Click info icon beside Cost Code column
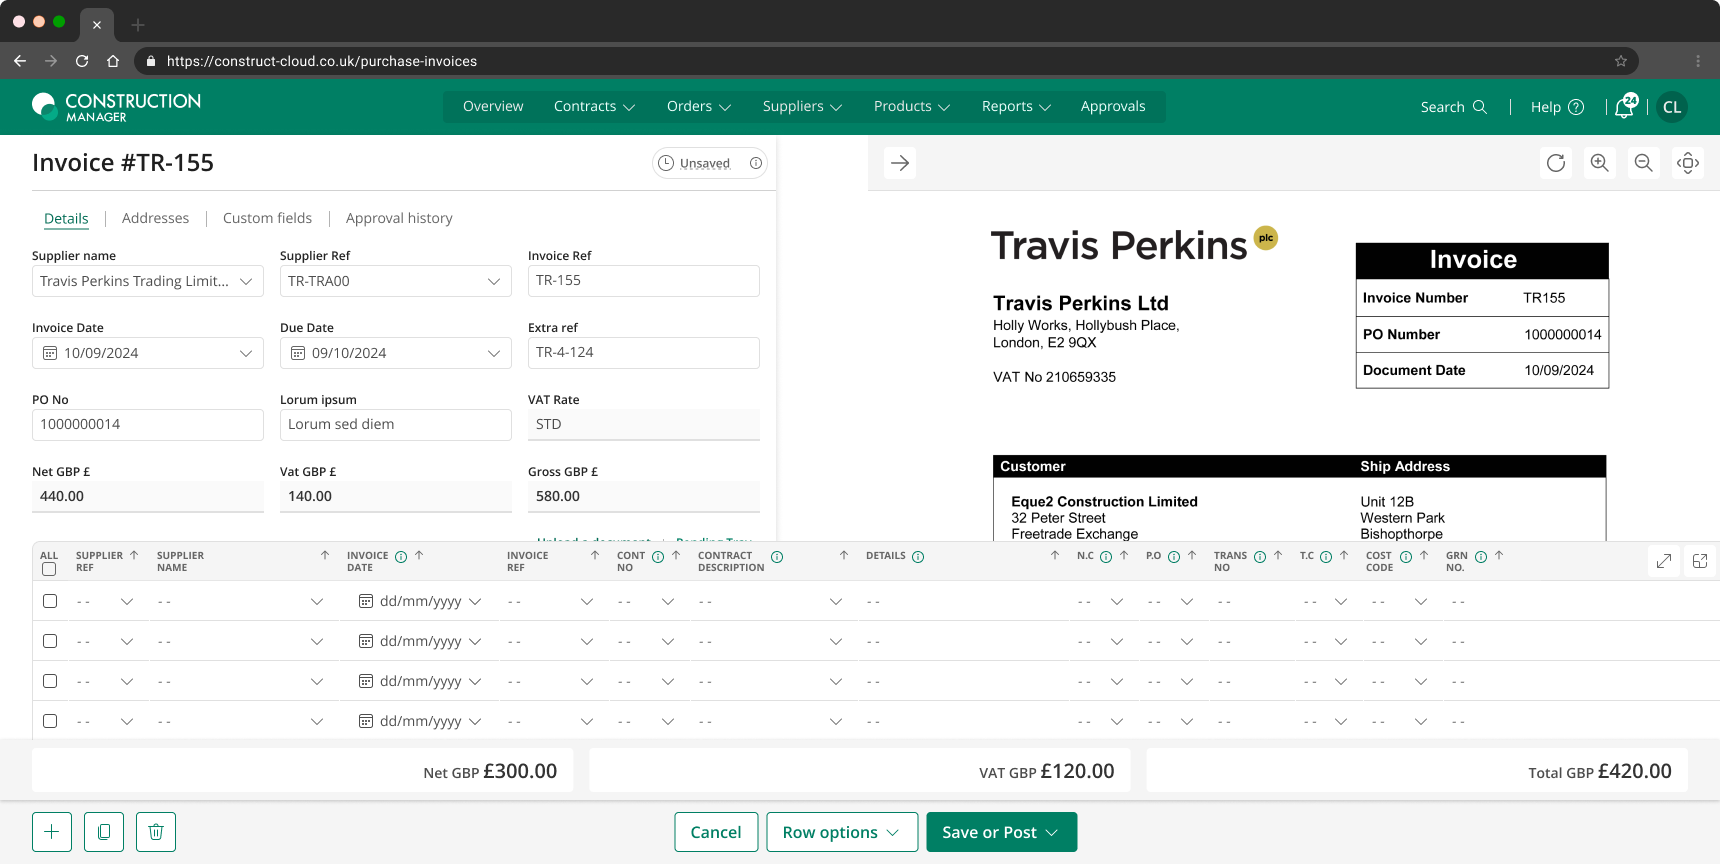This screenshot has width=1720, height=864. [x=1406, y=557]
